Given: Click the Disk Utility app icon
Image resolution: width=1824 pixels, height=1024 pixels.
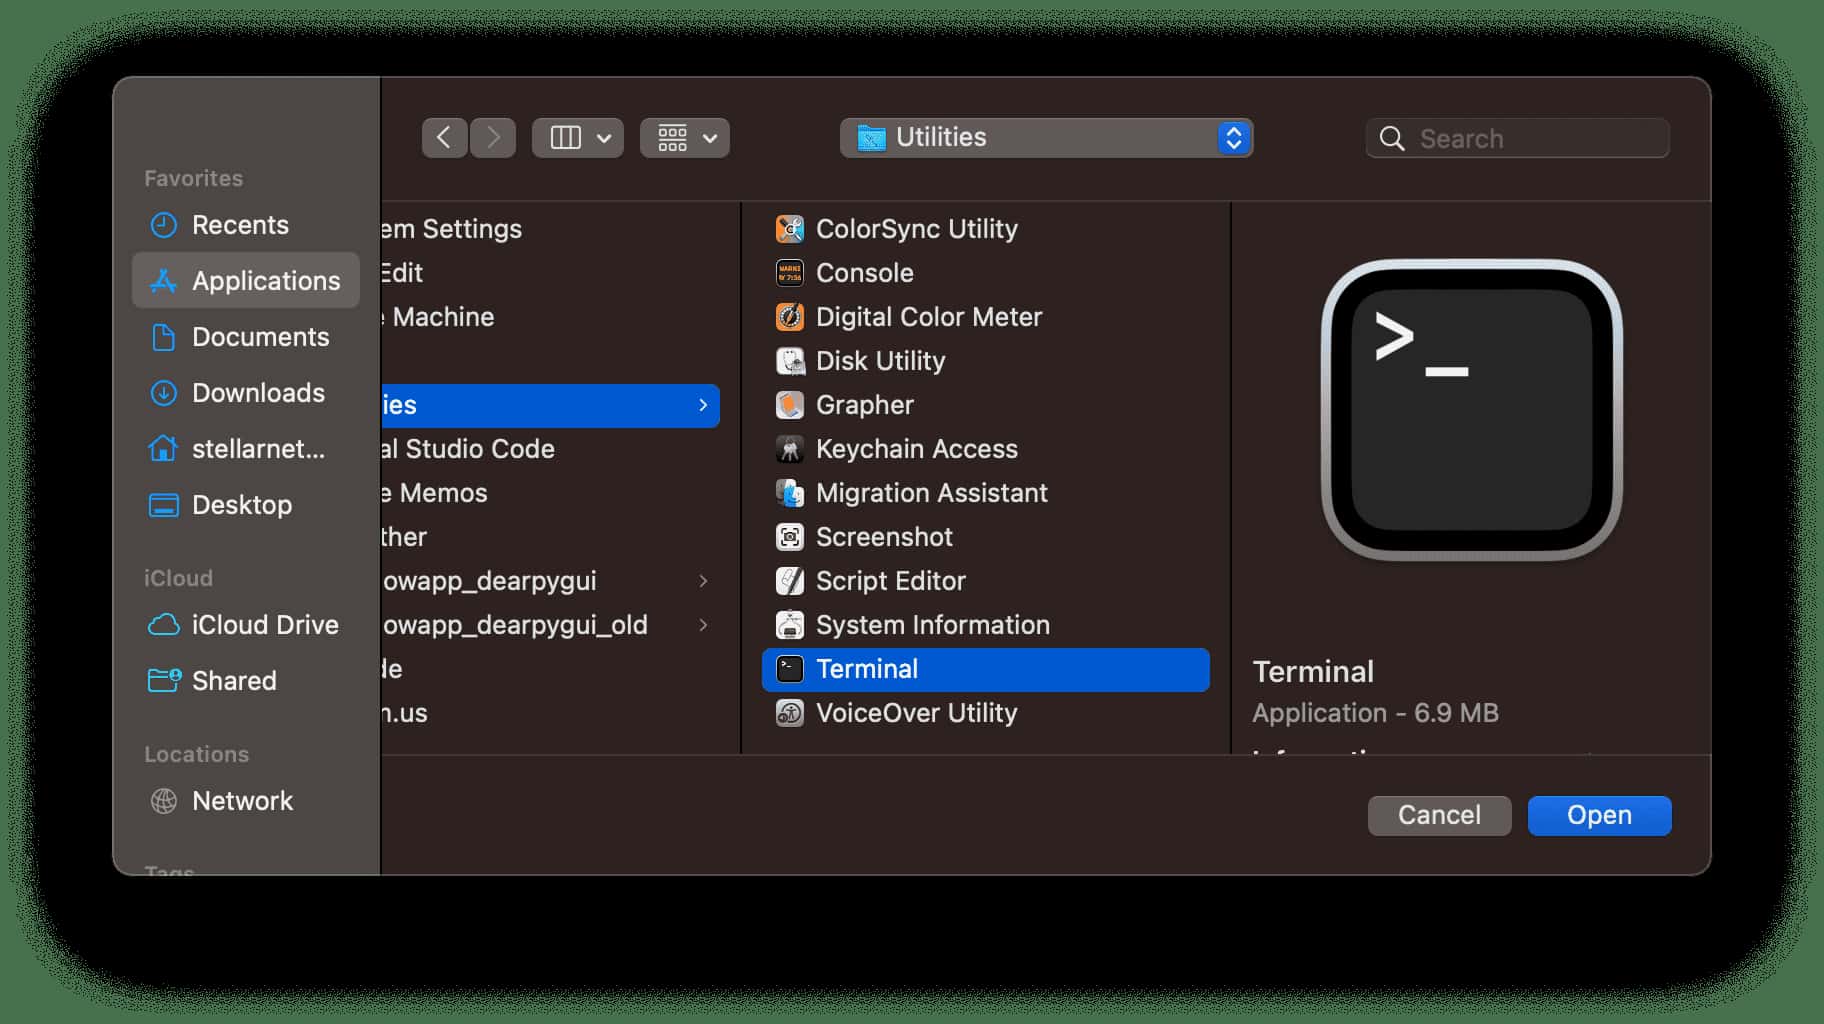Looking at the screenshot, I should coord(790,361).
